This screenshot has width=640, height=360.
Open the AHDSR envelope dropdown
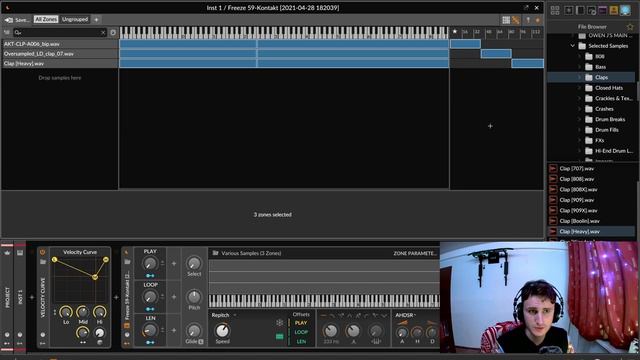pyautogui.click(x=406, y=315)
